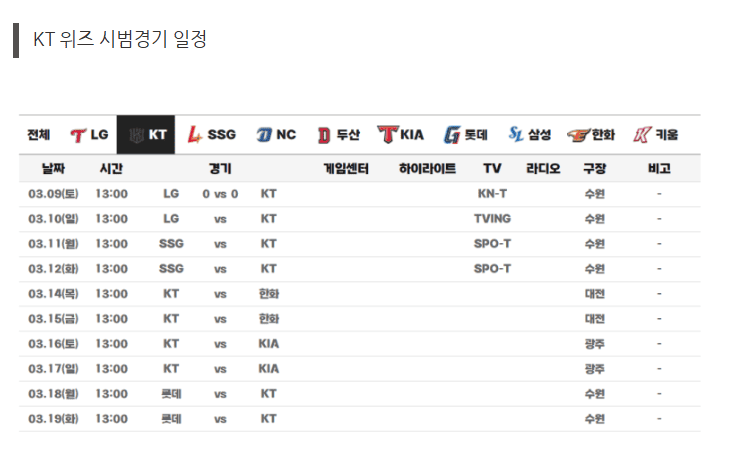Click the date 03.14(목)
This screenshot has width=732, height=475.
[53, 294]
